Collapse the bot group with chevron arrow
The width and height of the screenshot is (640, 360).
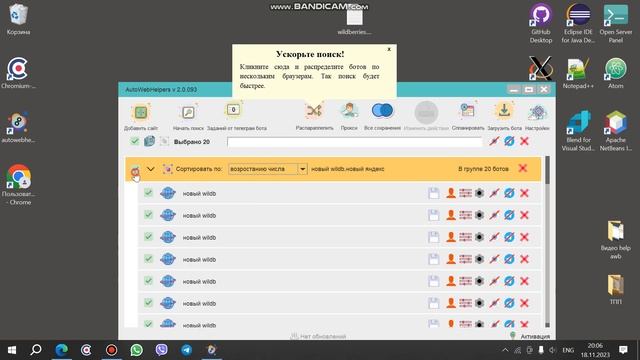coord(151,169)
